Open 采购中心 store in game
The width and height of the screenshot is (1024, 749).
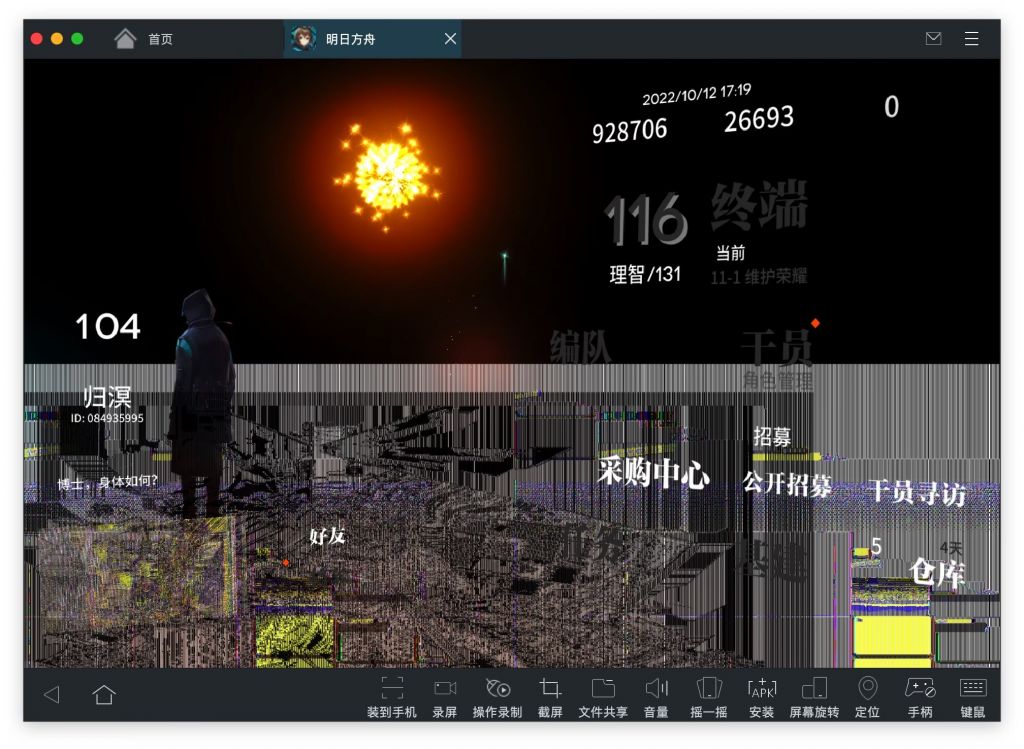pos(653,473)
